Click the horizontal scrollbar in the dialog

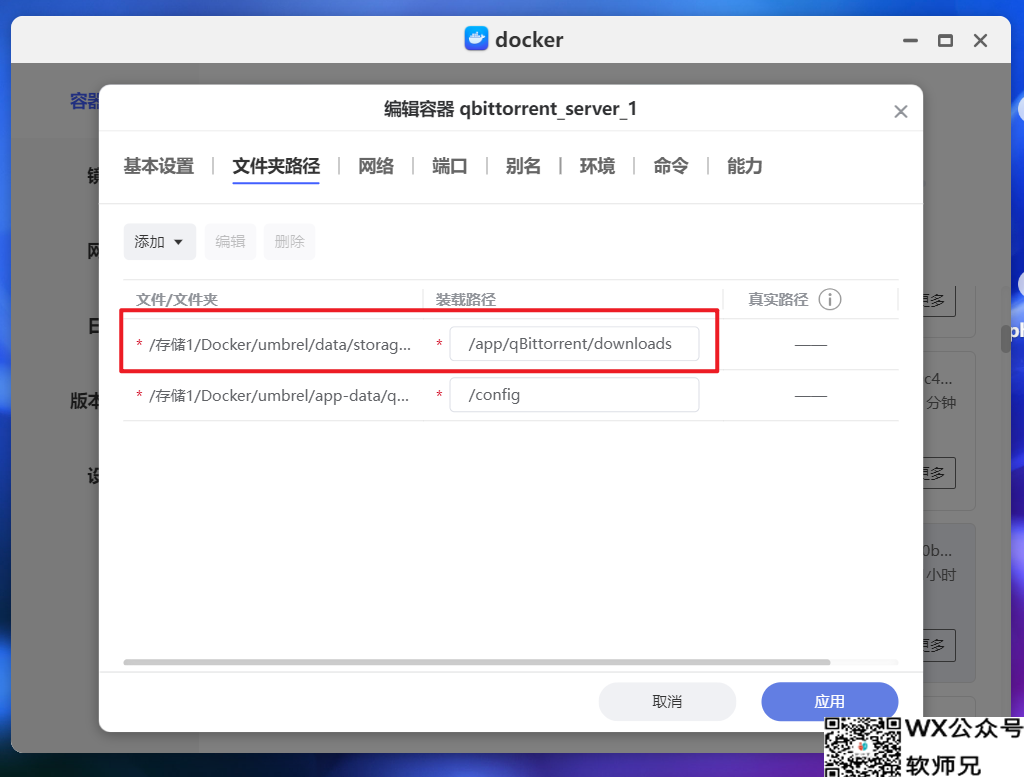pyautogui.click(x=477, y=662)
